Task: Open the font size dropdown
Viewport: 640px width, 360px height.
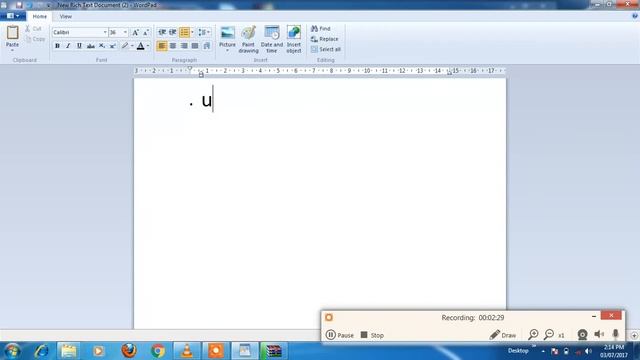Action: click(125, 32)
